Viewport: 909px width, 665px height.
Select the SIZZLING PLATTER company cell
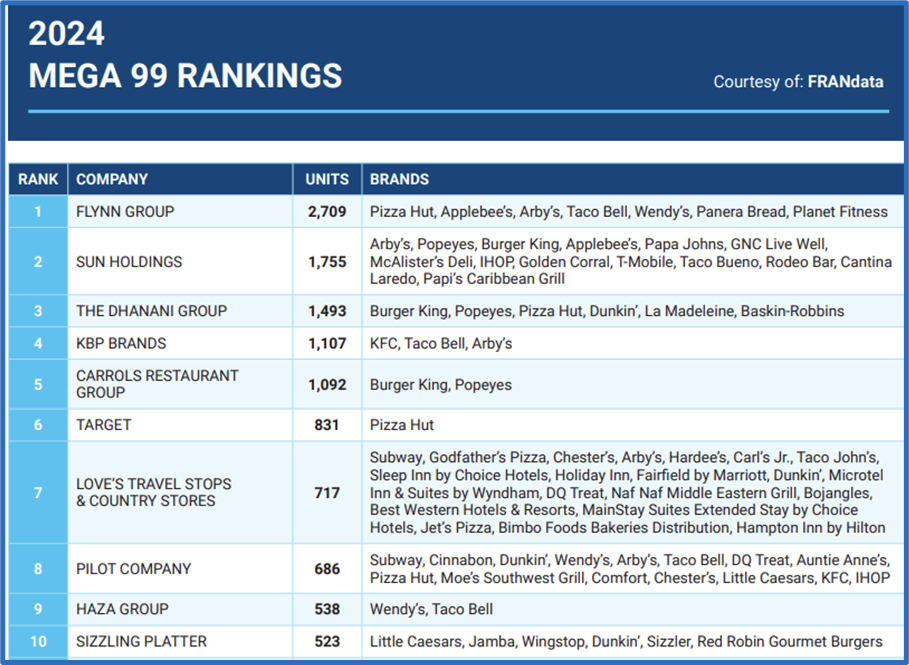[x=180, y=642]
